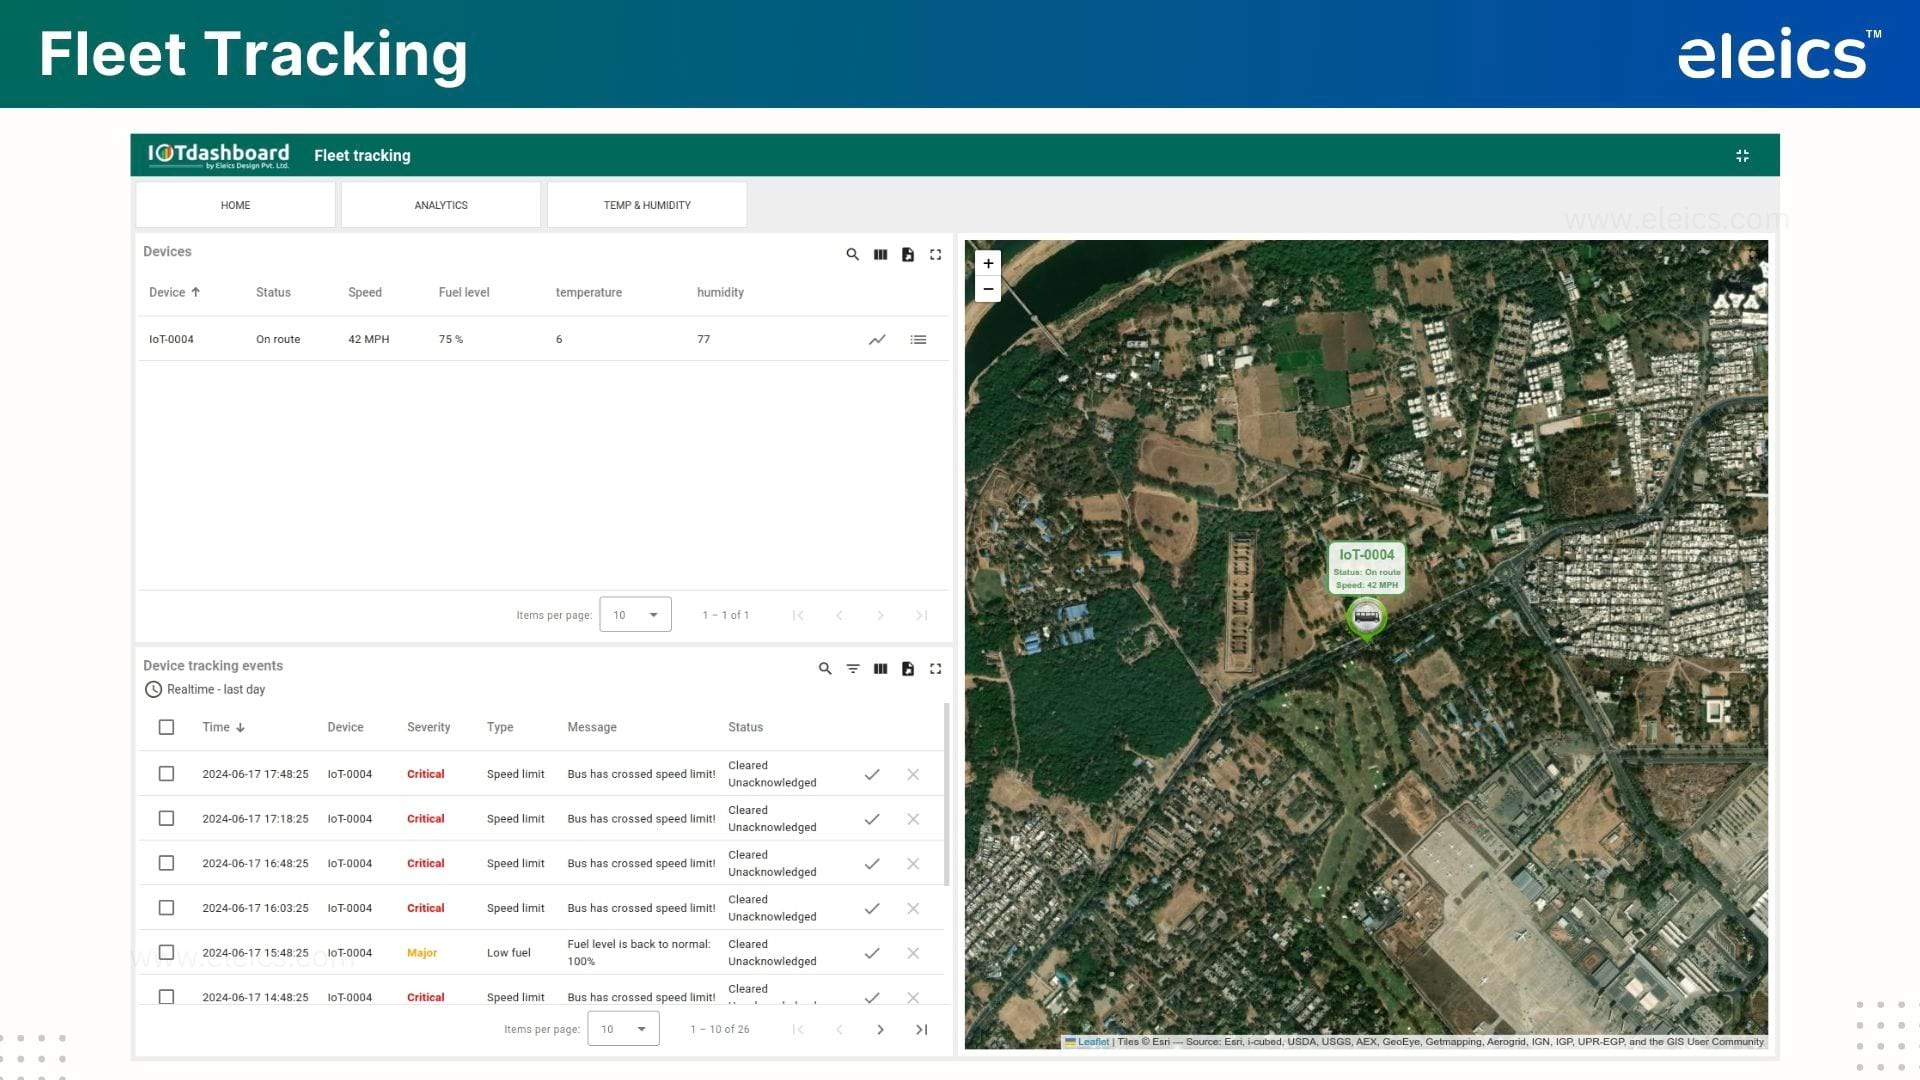Clear the 17:48:25 speed limit alarm
The image size is (1920, 1080).
(913, 775)
